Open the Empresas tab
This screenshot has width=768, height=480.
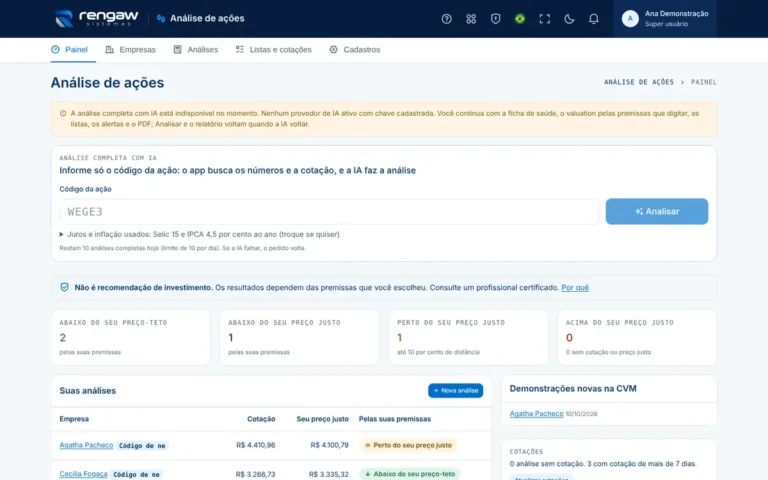tap(130, 49)
